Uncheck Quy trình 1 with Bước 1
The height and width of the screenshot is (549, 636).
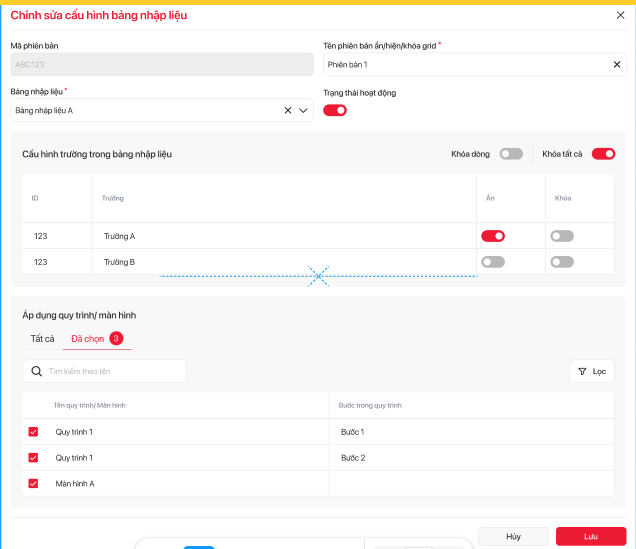click(33, 432)
